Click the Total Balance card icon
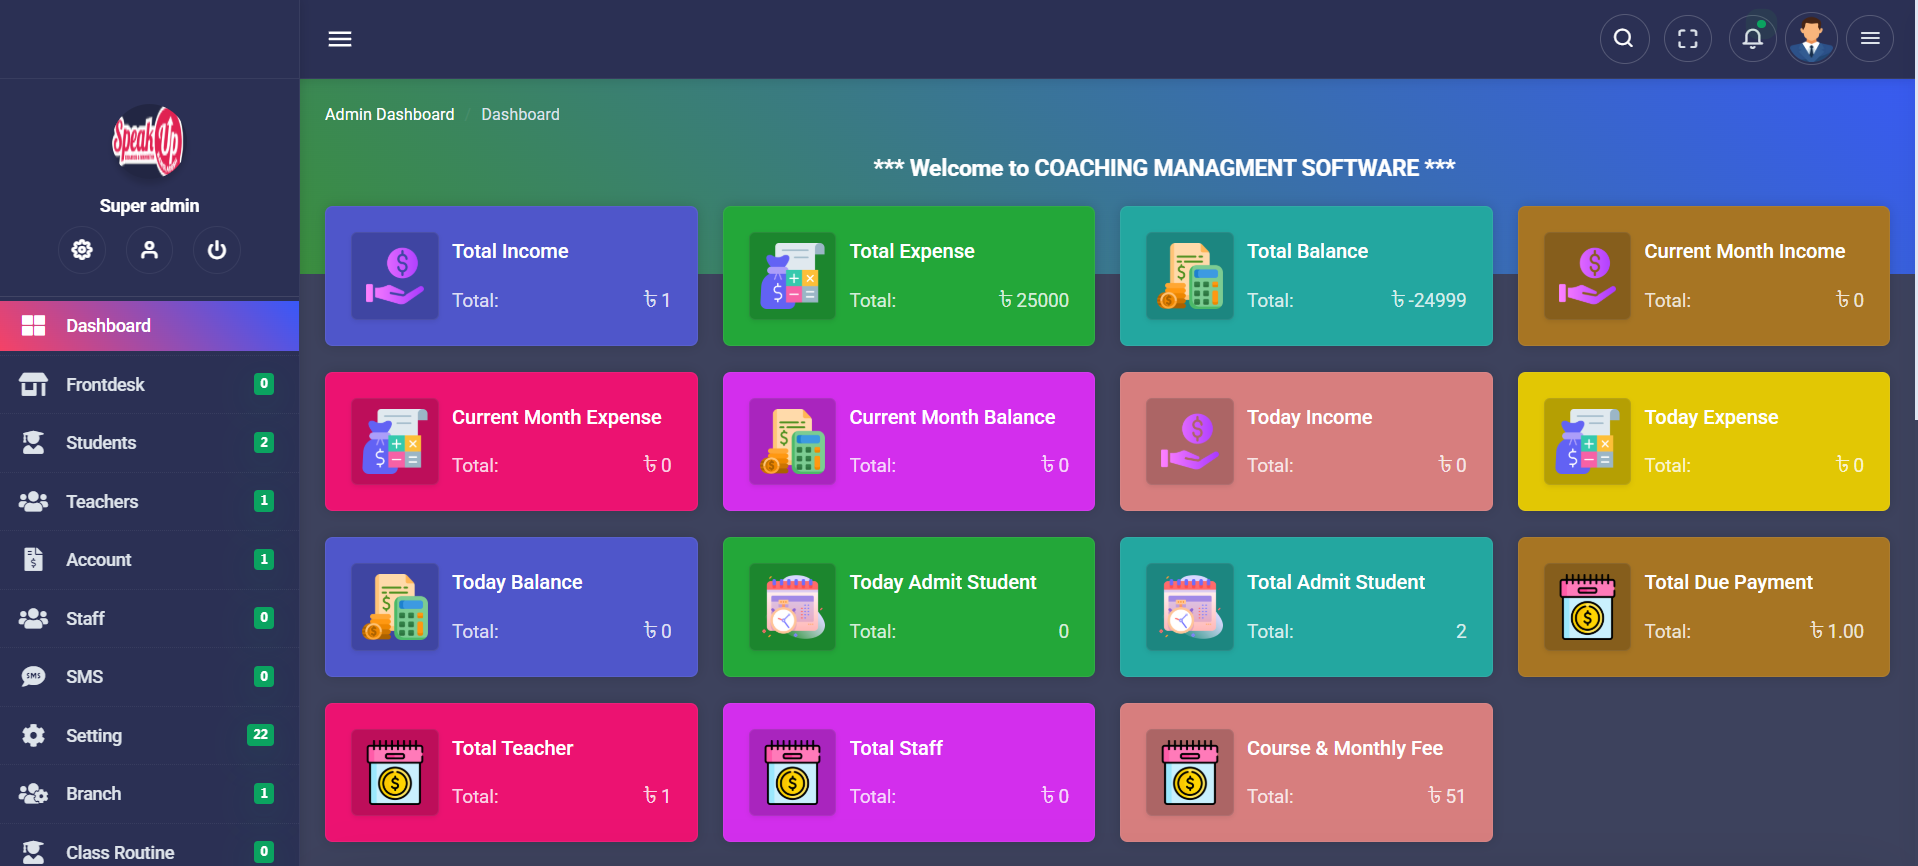 coord(1190,276)
